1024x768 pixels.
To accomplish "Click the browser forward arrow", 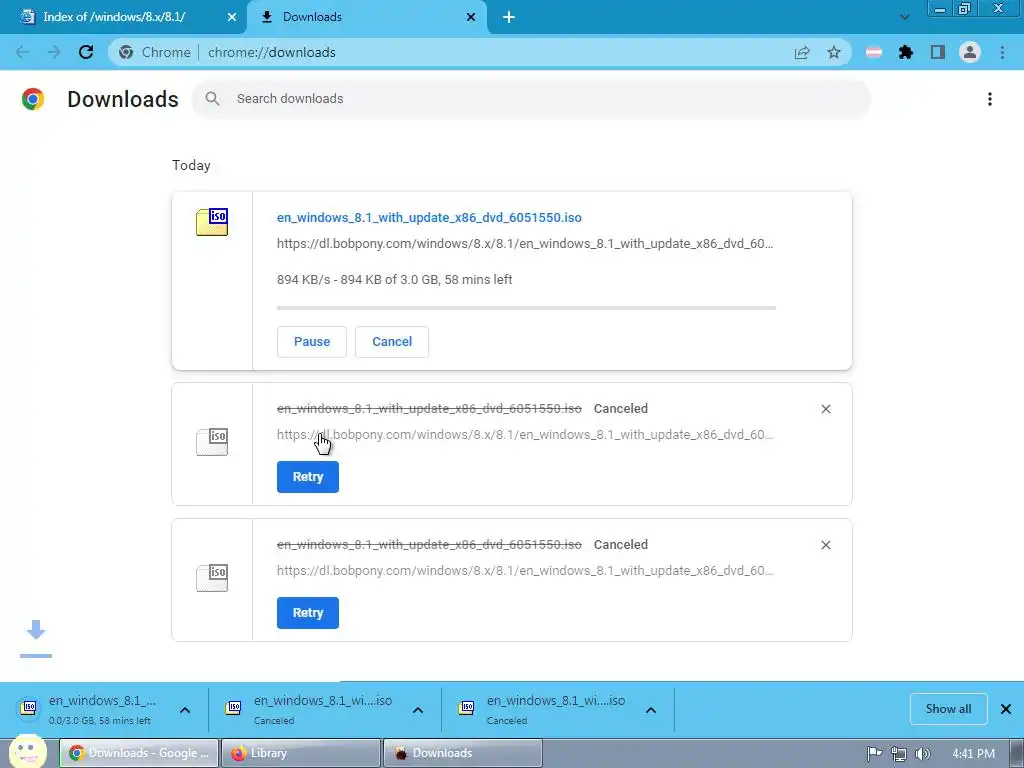I will point(54,52).
